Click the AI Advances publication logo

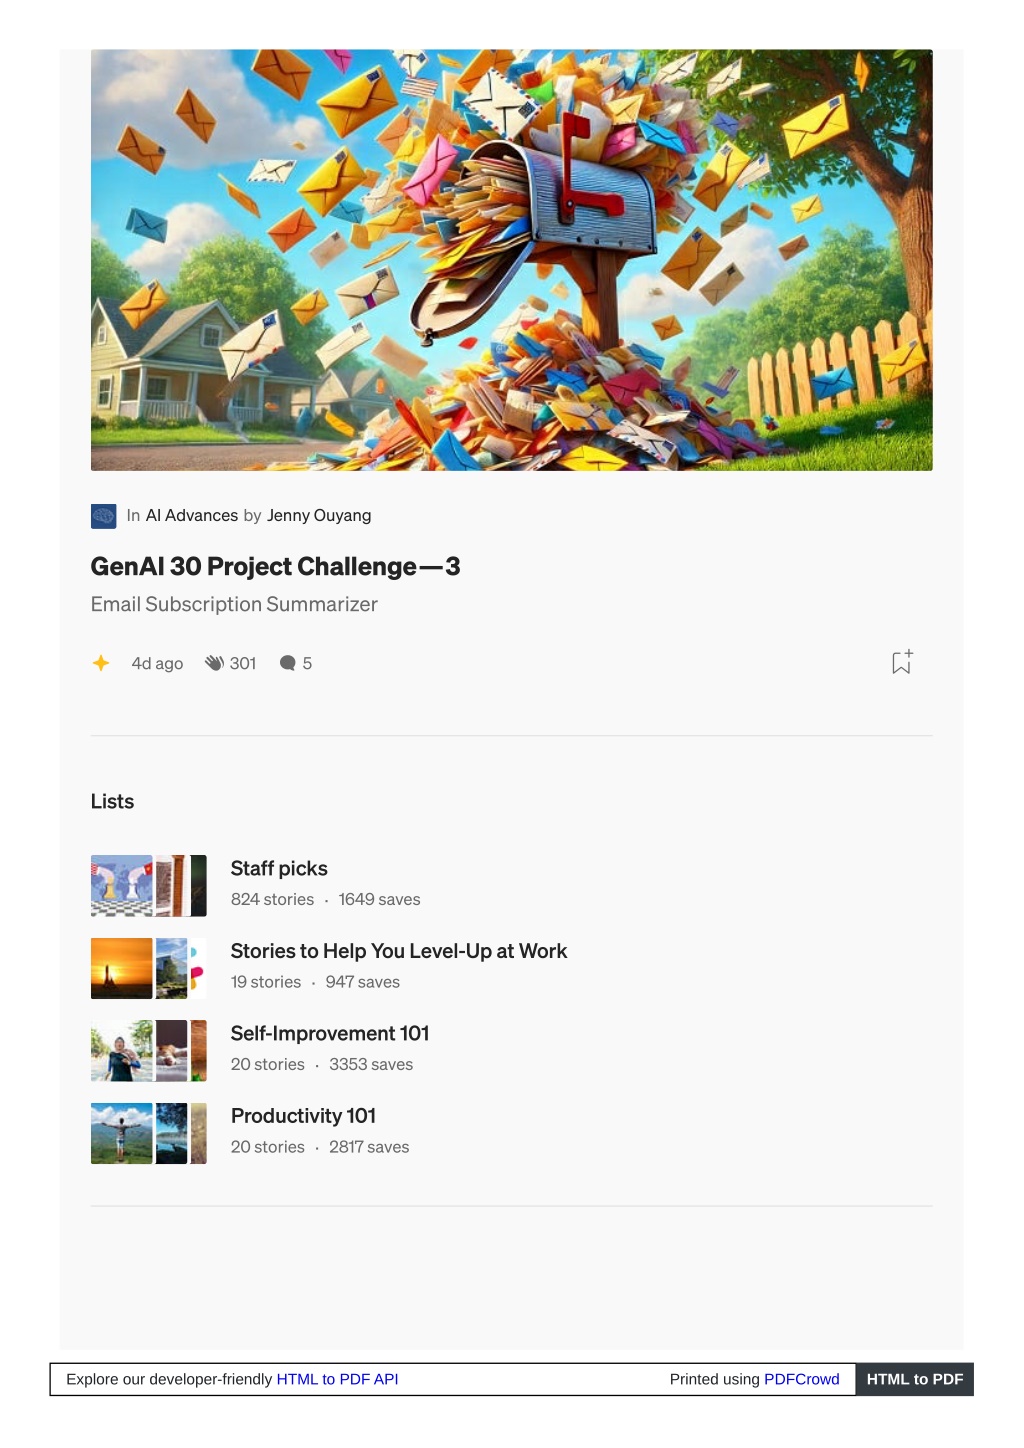click(104, 516)
